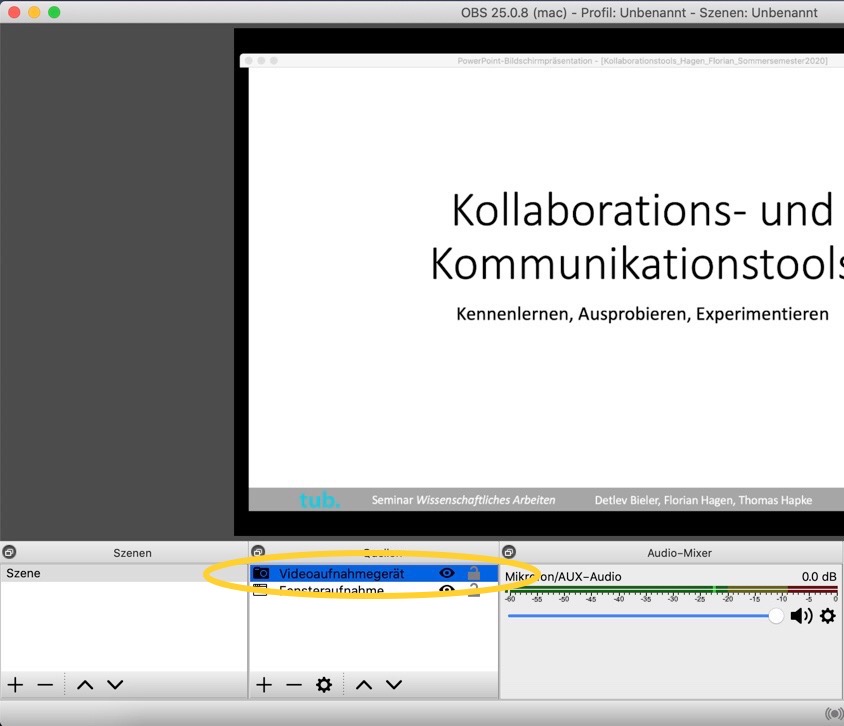Open the Mikrofon/AUX-Audio settings gear

(x=827, y=616)
